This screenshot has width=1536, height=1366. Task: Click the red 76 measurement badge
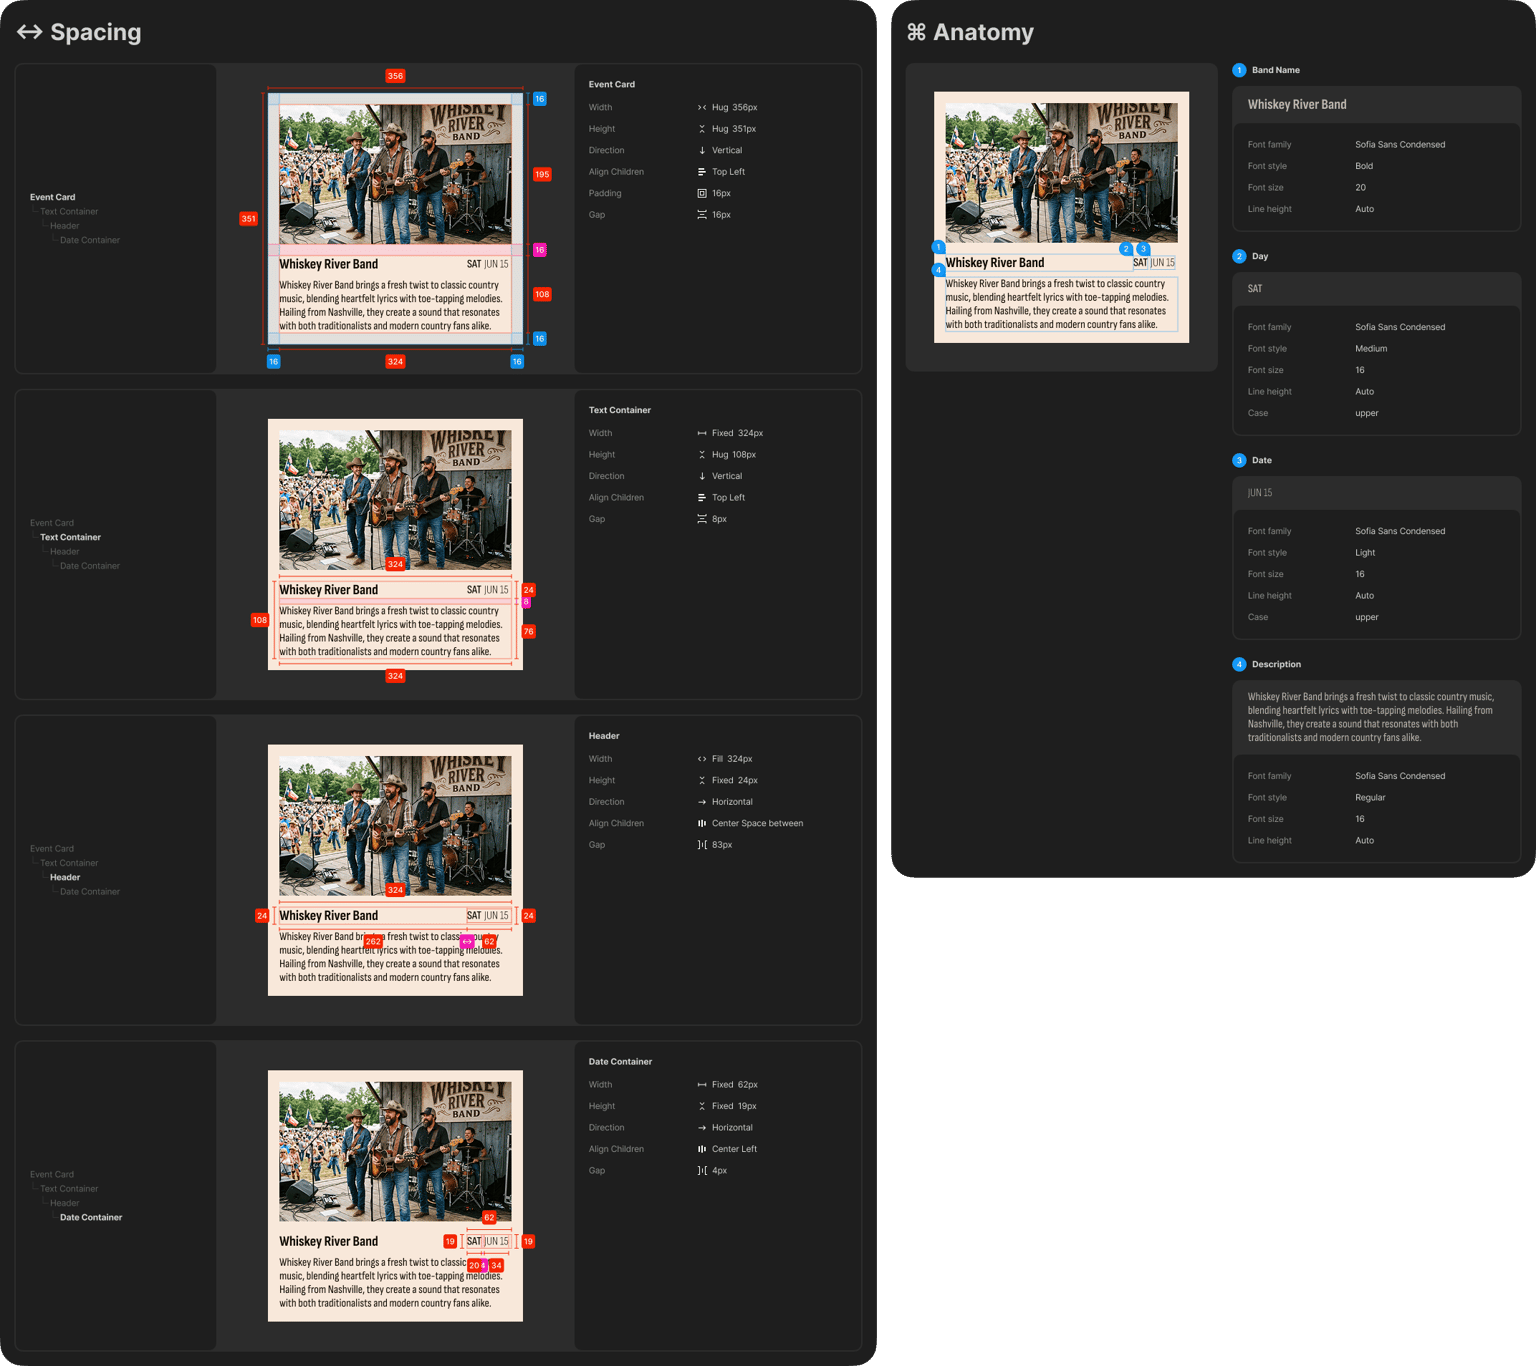[529, 631]
